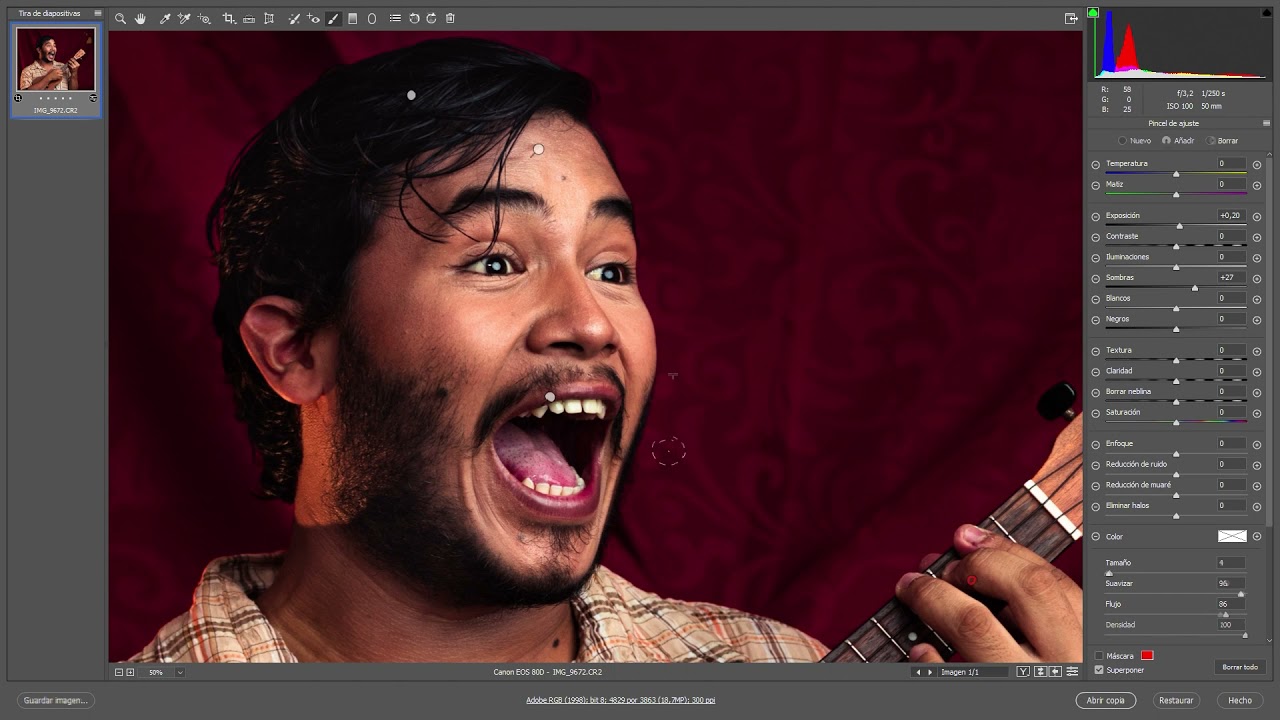
Task: Pick the White Balance eyedropper tool
Action: click(x=165, y=18)
